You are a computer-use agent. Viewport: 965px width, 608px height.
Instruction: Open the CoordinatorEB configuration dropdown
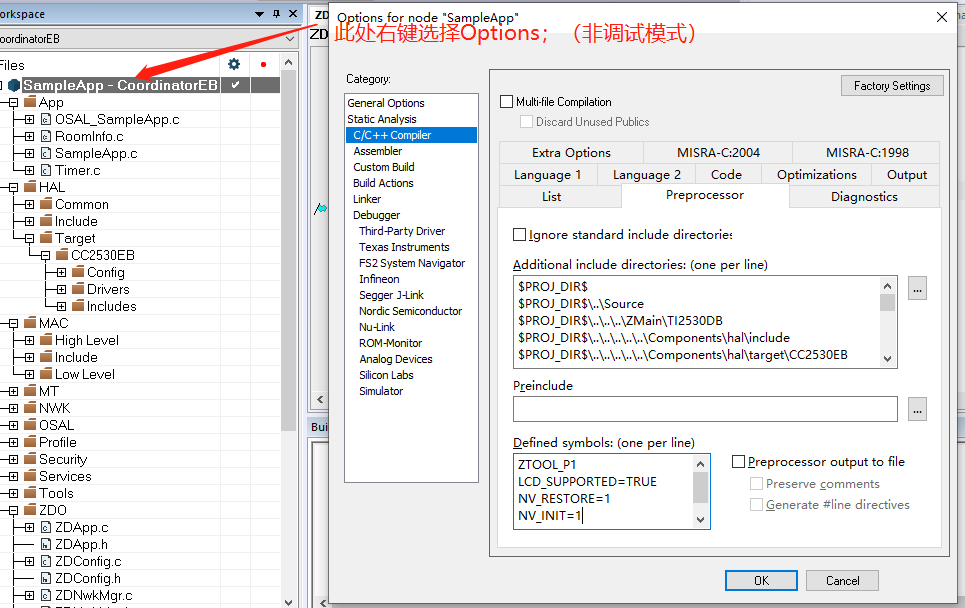click(290, 39)
